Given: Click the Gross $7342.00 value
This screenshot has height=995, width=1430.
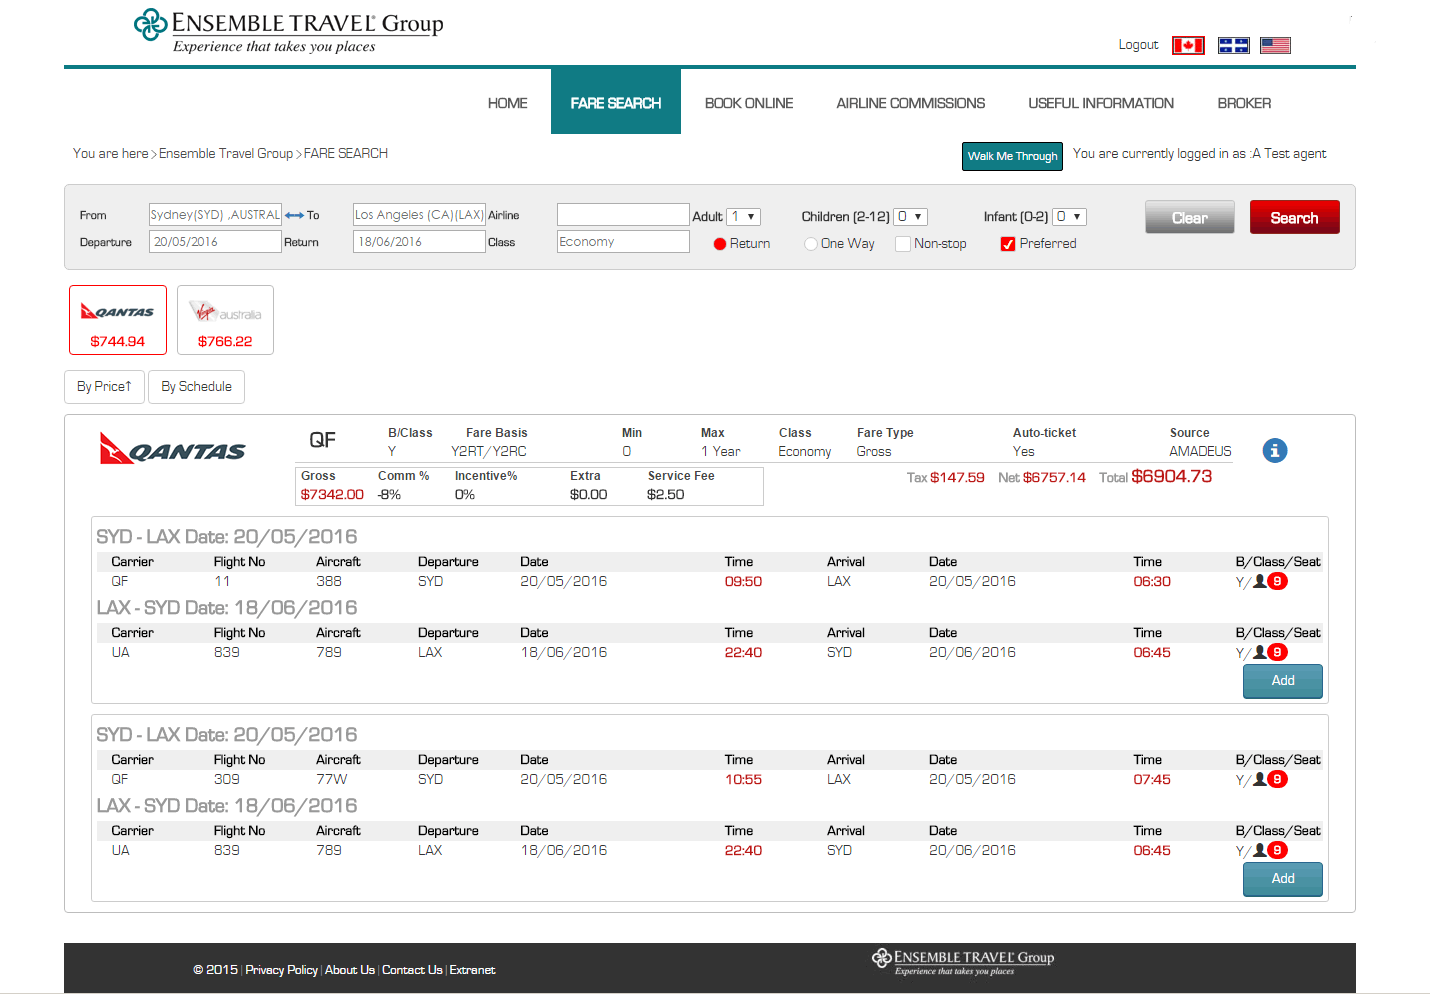Looking at the screenshot, I should click(x=332, y=495).
